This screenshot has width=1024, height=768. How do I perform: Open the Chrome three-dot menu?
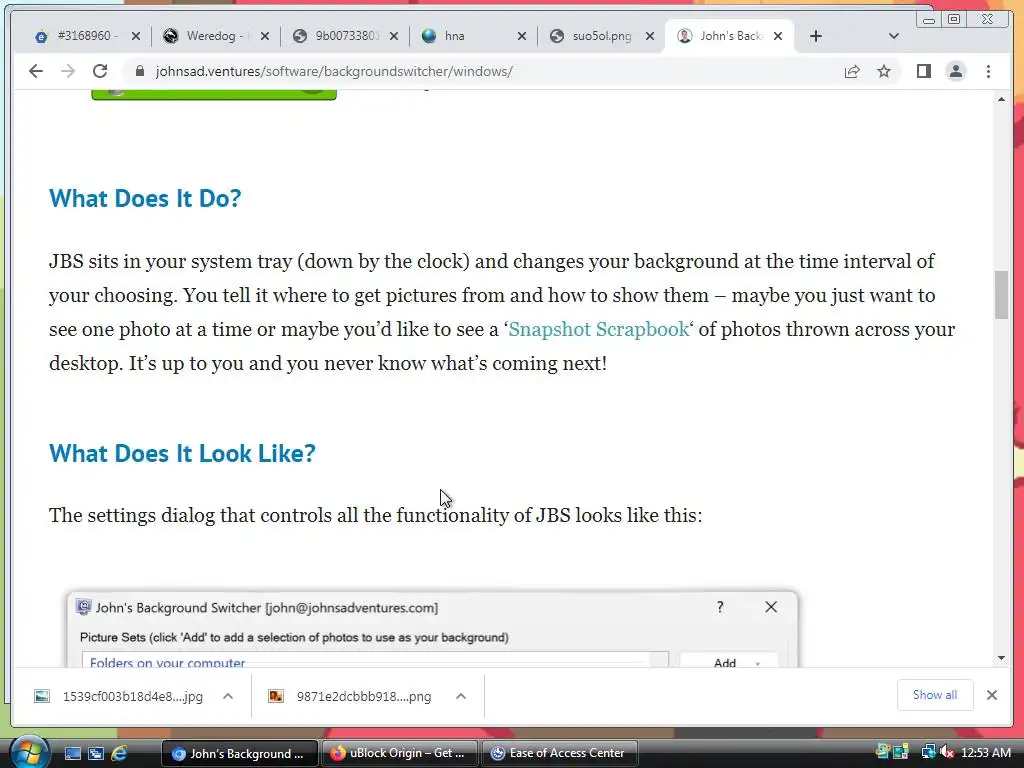pos(988,71)
